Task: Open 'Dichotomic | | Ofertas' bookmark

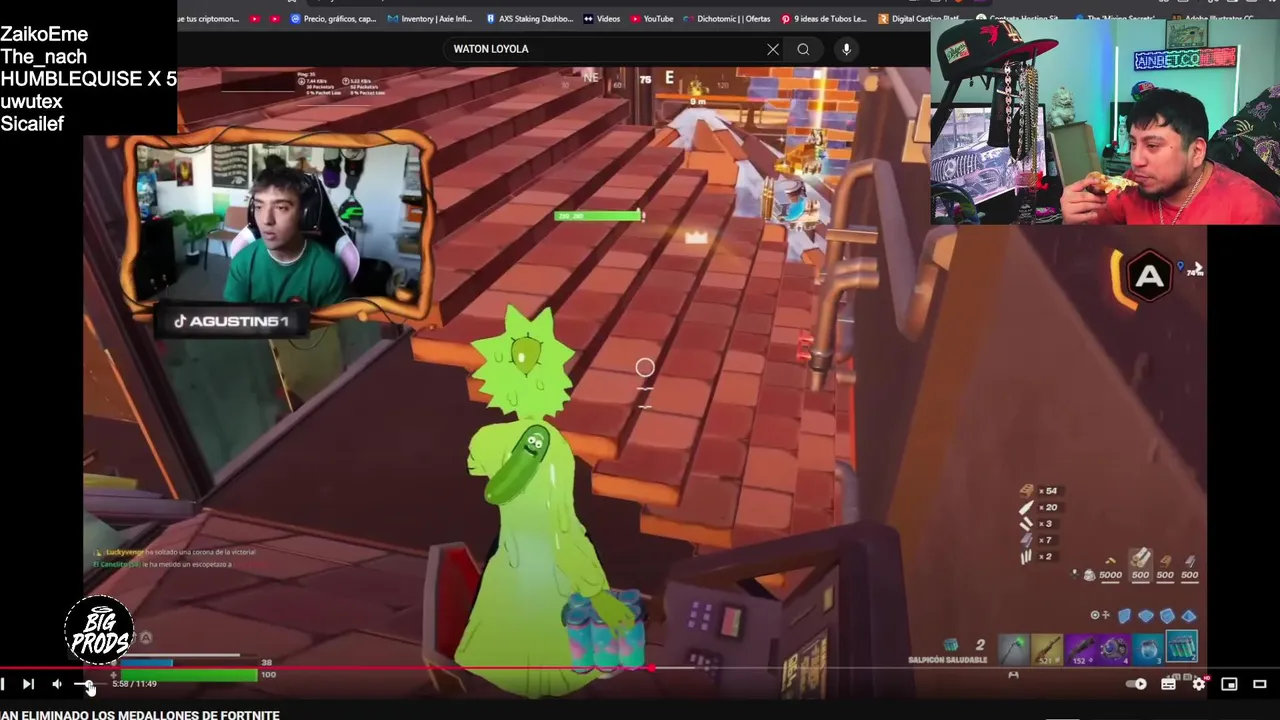Action: [727, 18]
